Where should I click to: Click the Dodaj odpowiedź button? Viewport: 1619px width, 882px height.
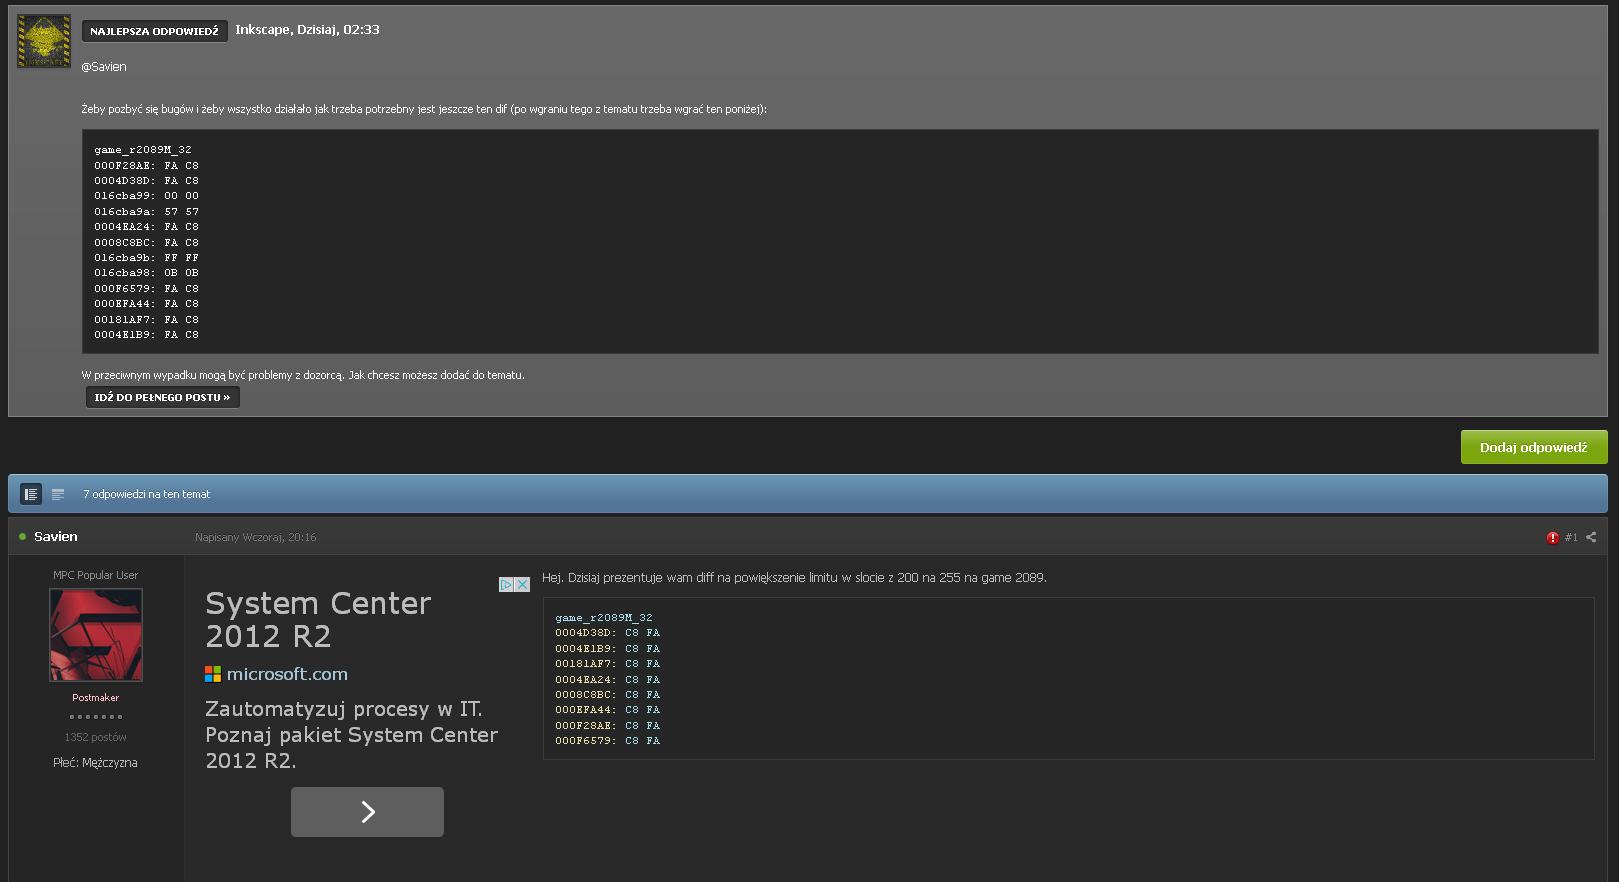[x=1534, y=447]
